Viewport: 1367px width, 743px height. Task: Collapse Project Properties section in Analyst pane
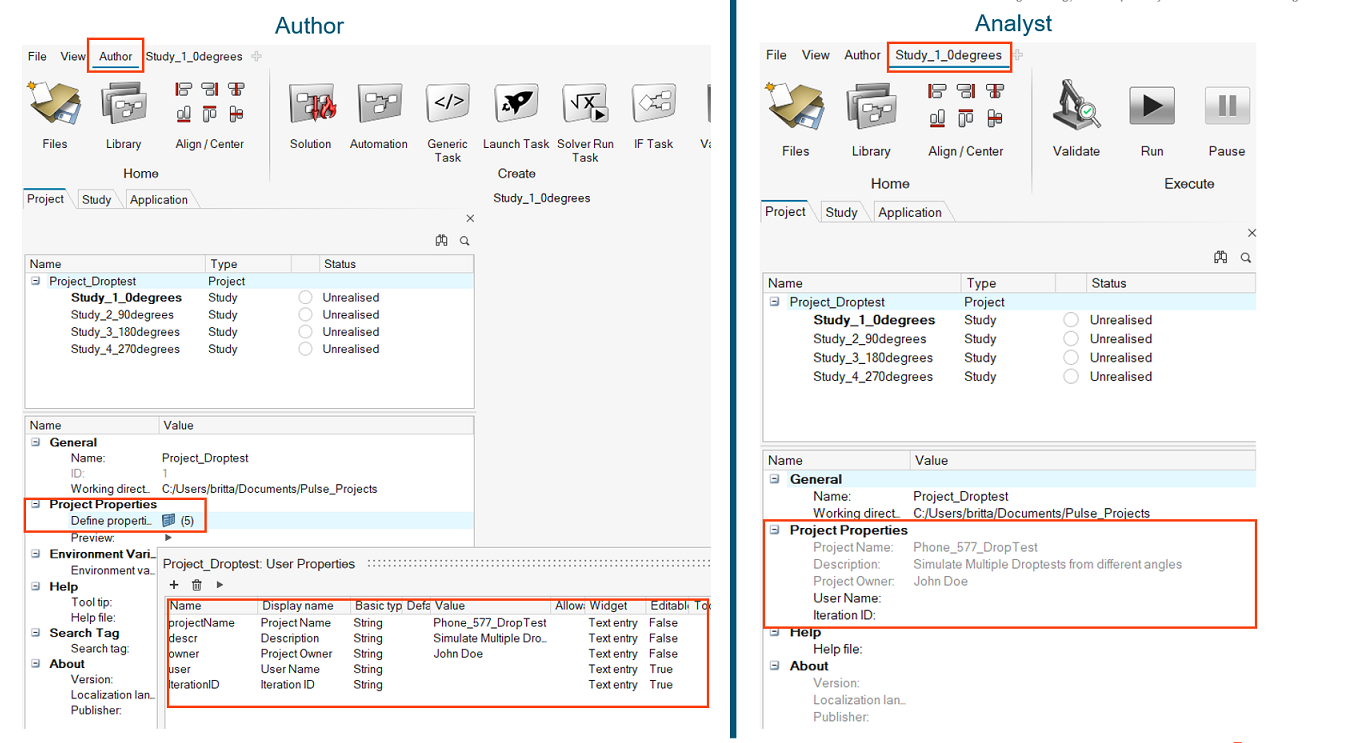774,530
